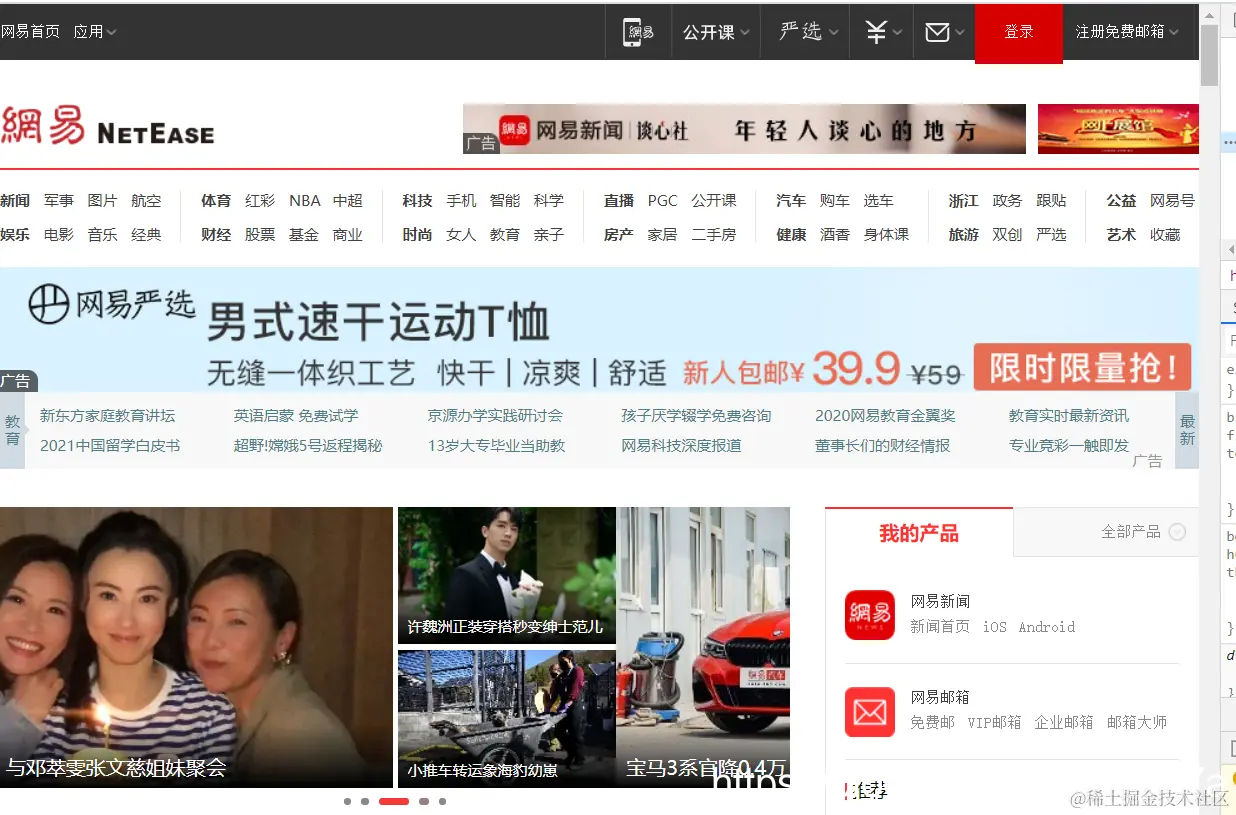Click the 军事 link

[59, 201]
